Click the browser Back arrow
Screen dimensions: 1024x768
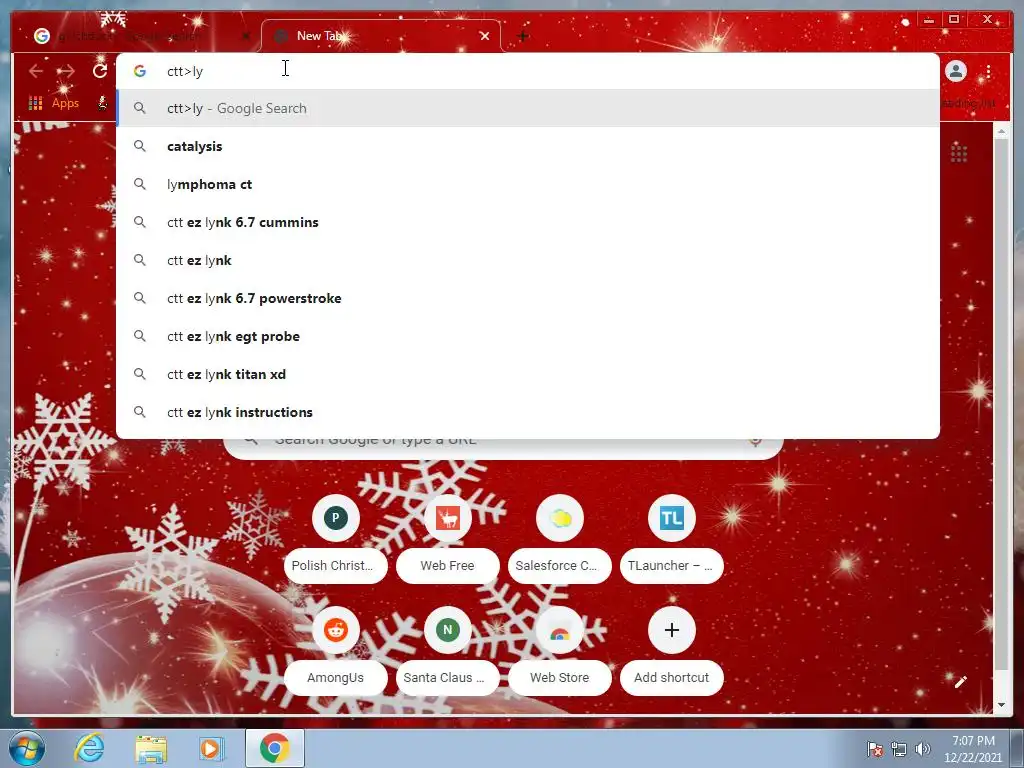pos(36,71)
